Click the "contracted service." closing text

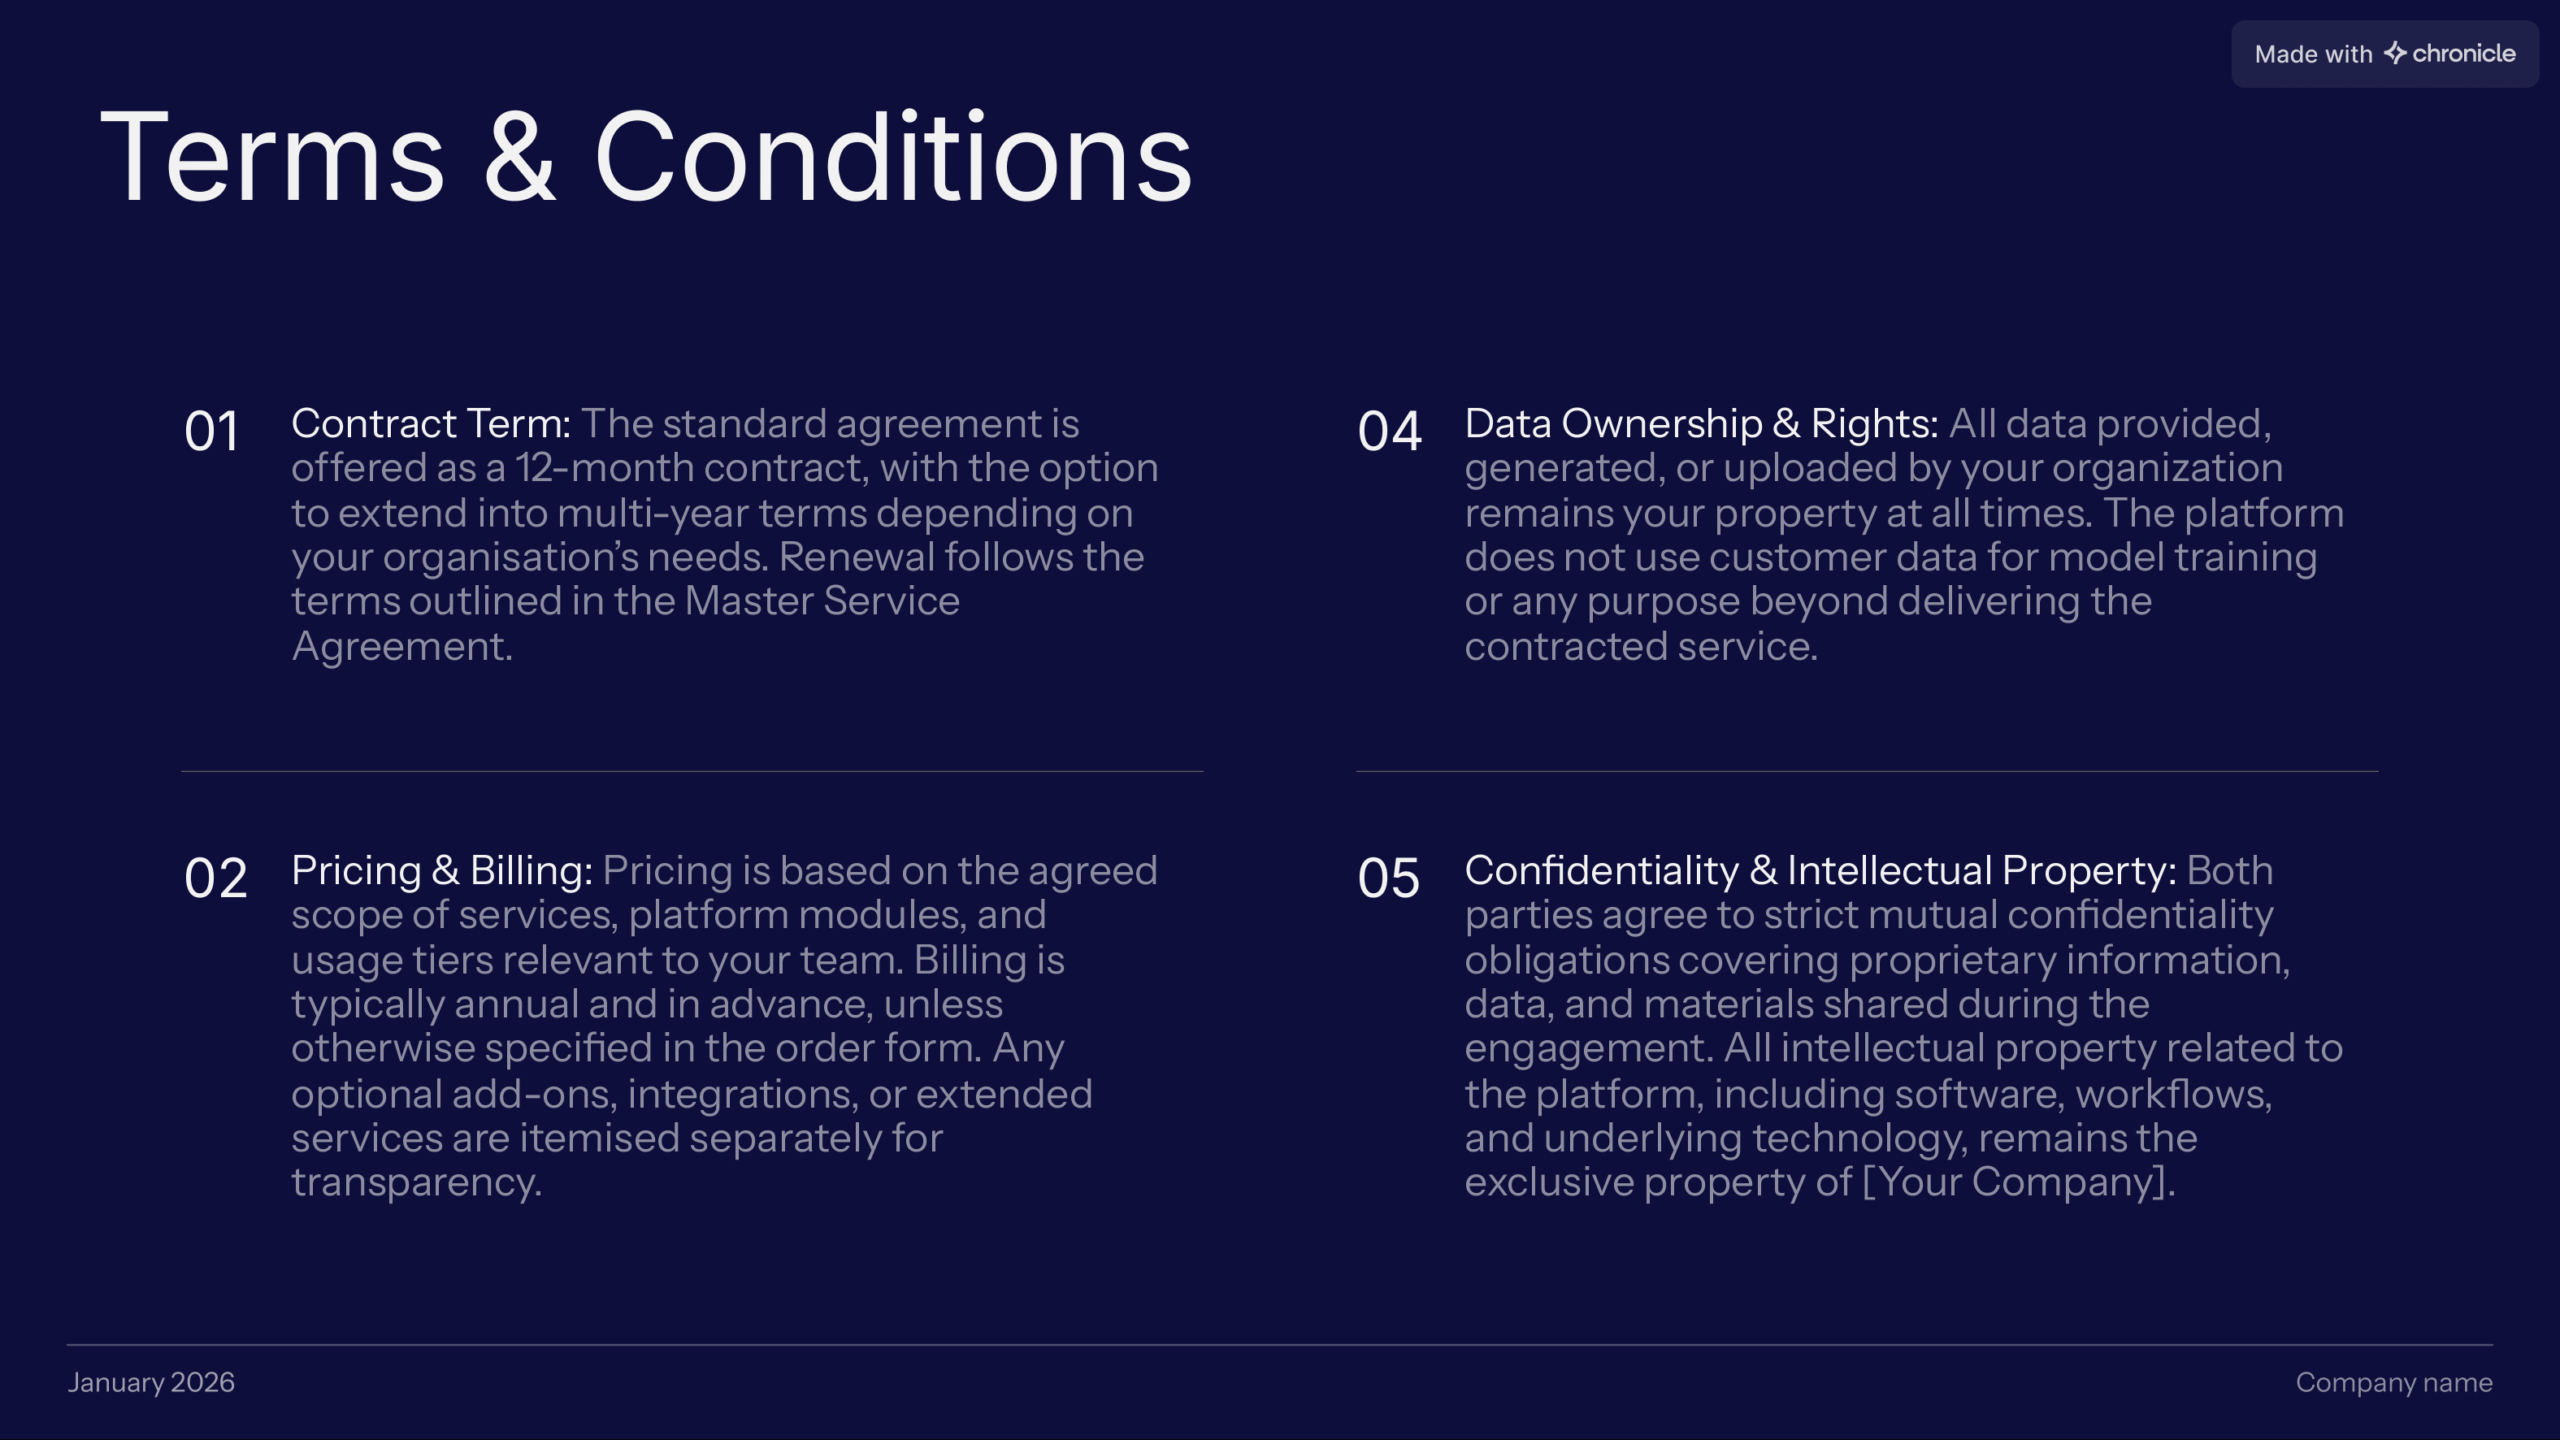tap(1641, 646)
